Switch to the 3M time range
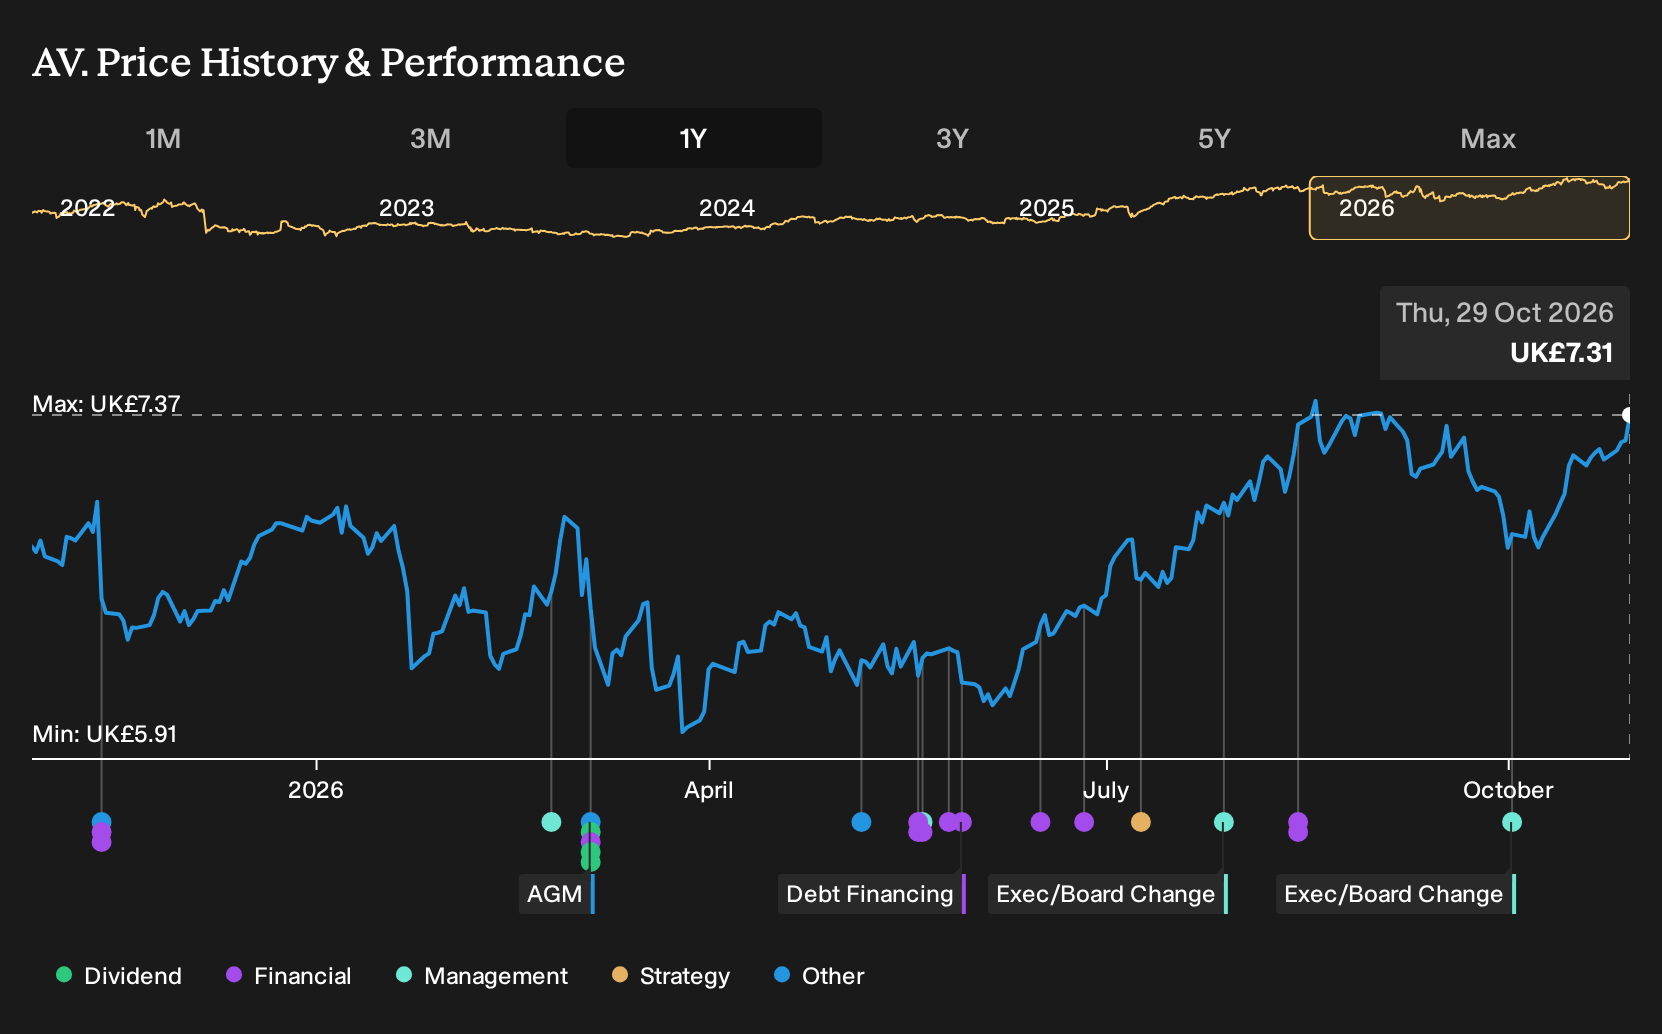 tap(430, 138)
